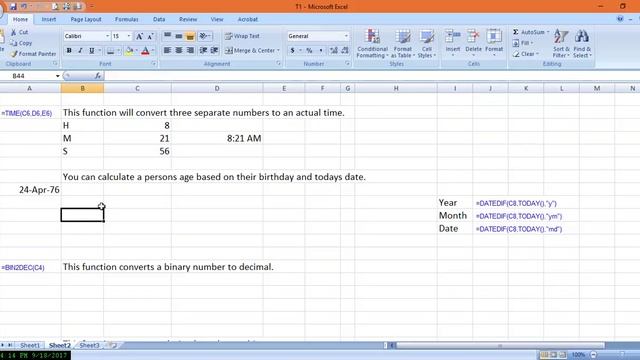
Task: Select column D header
Action: [x=217, y=88]
